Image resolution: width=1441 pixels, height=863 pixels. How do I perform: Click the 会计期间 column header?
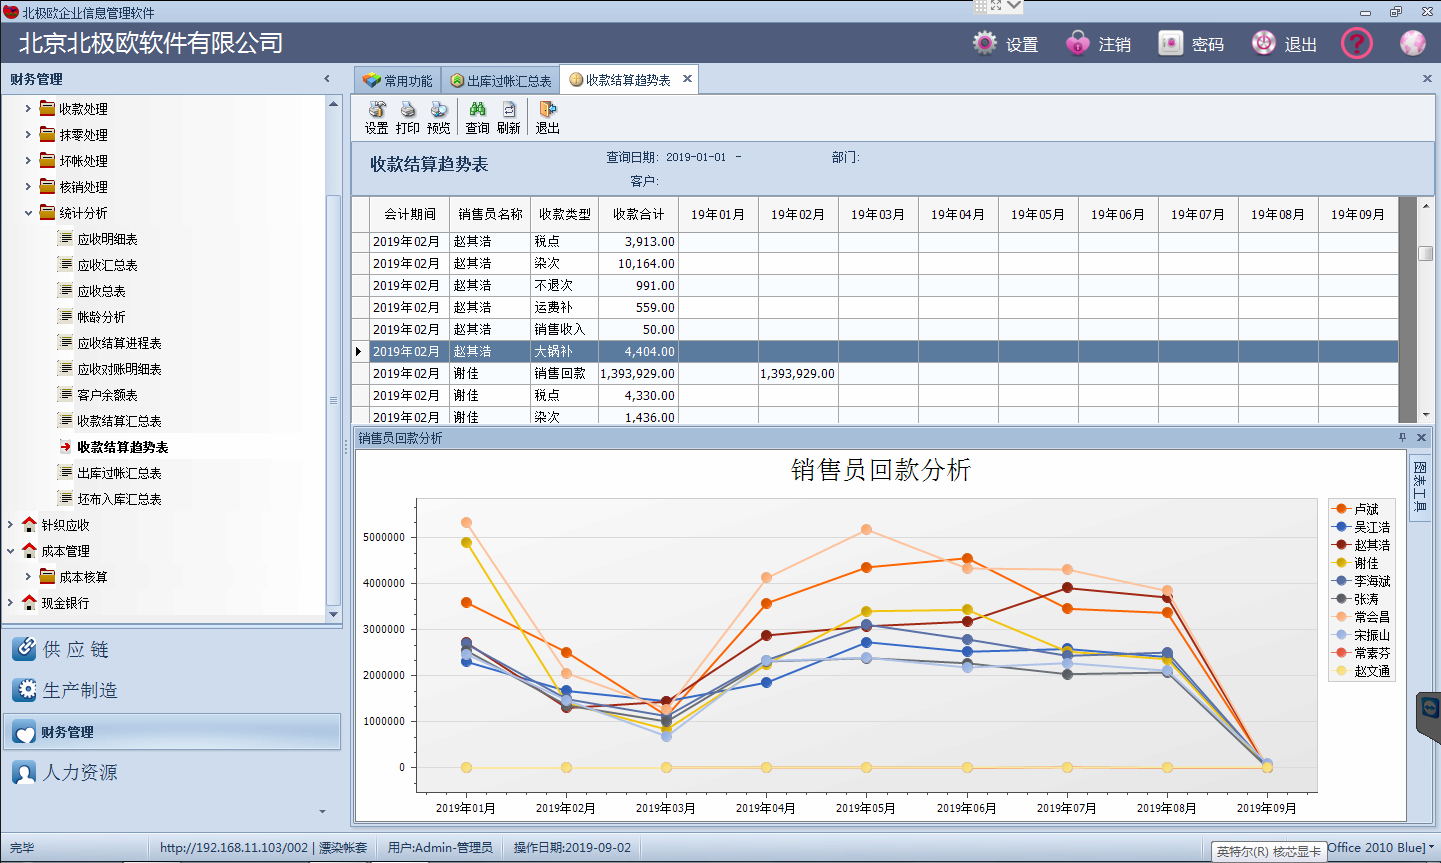(x=410, y=214)
